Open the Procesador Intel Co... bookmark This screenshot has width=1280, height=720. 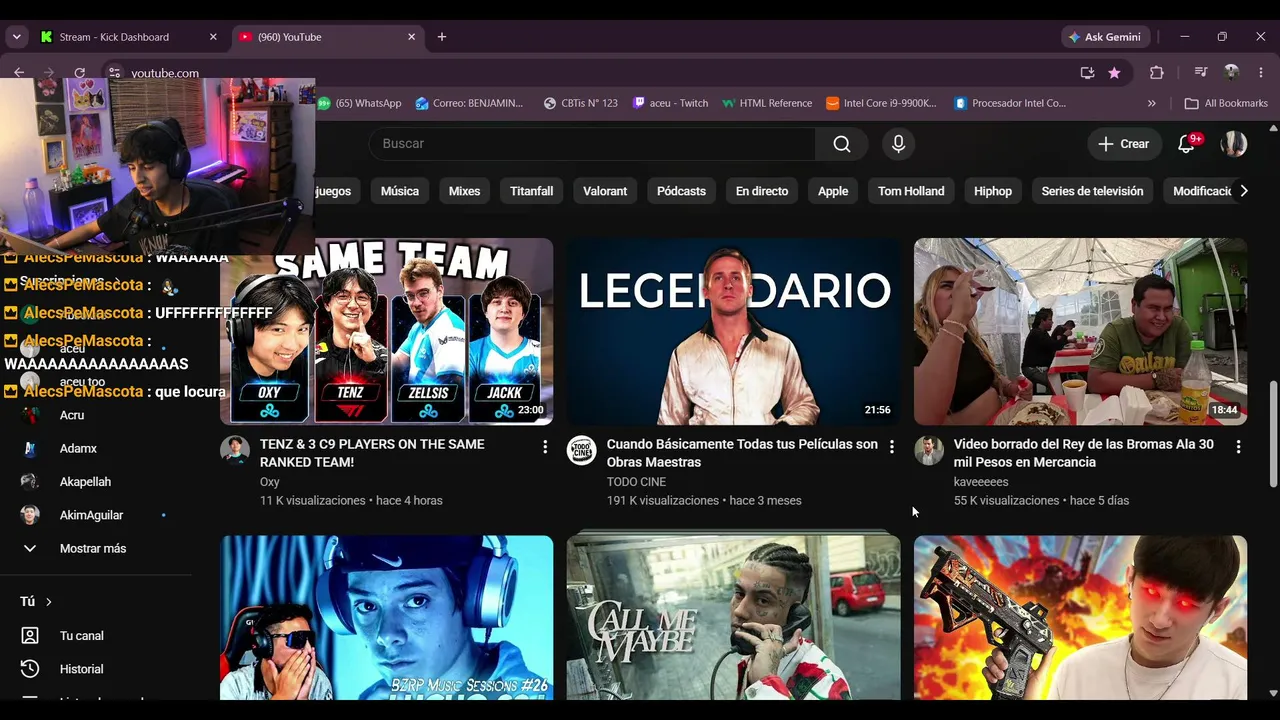[x=1010, y=103]
